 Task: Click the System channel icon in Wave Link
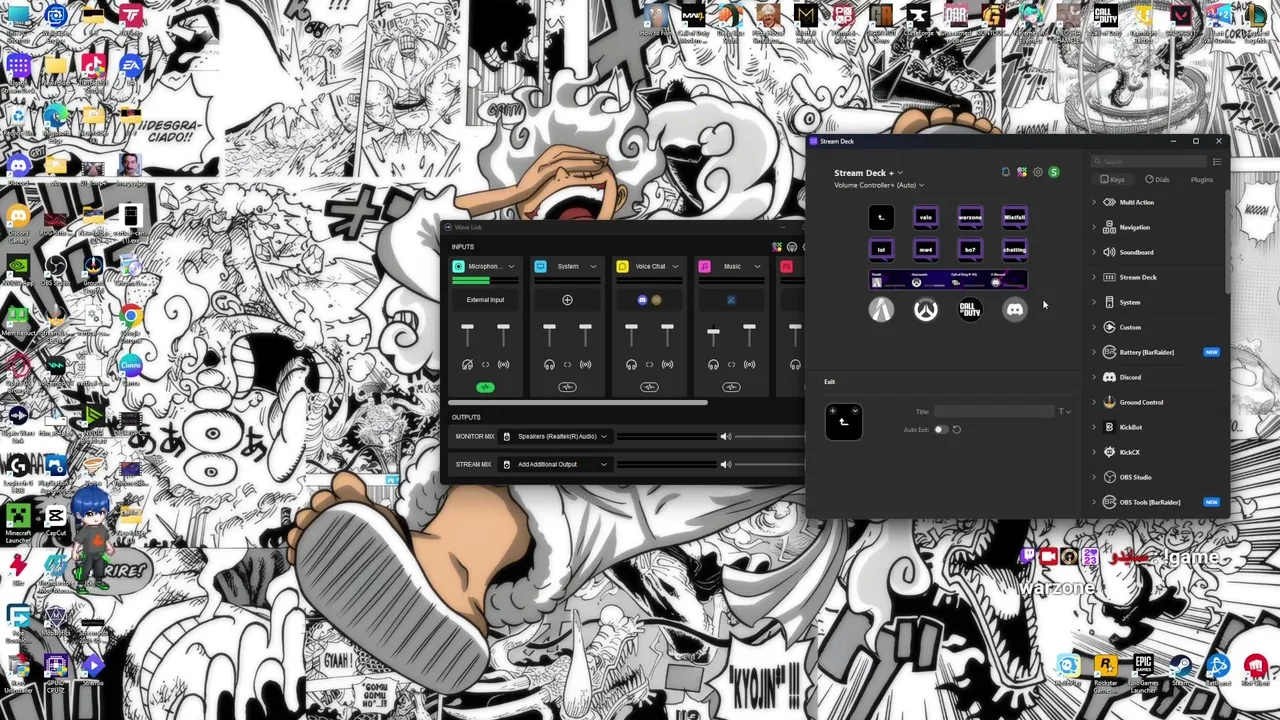pyautogui.click(x=540, y=266)
